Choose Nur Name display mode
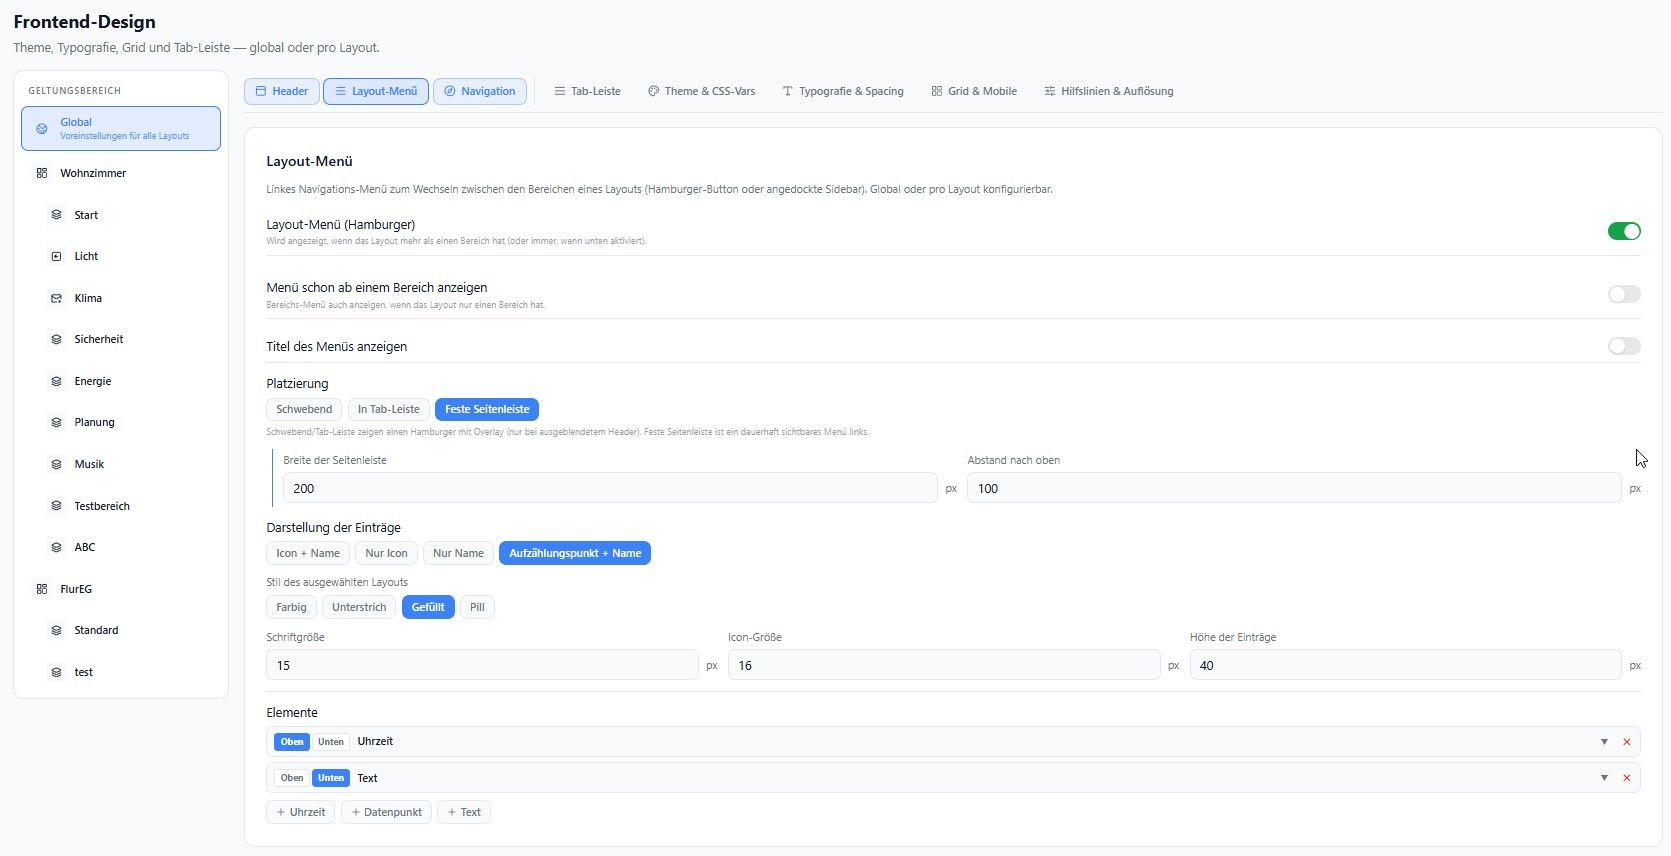Viewport: 1671px width, 856px height. 458,553
